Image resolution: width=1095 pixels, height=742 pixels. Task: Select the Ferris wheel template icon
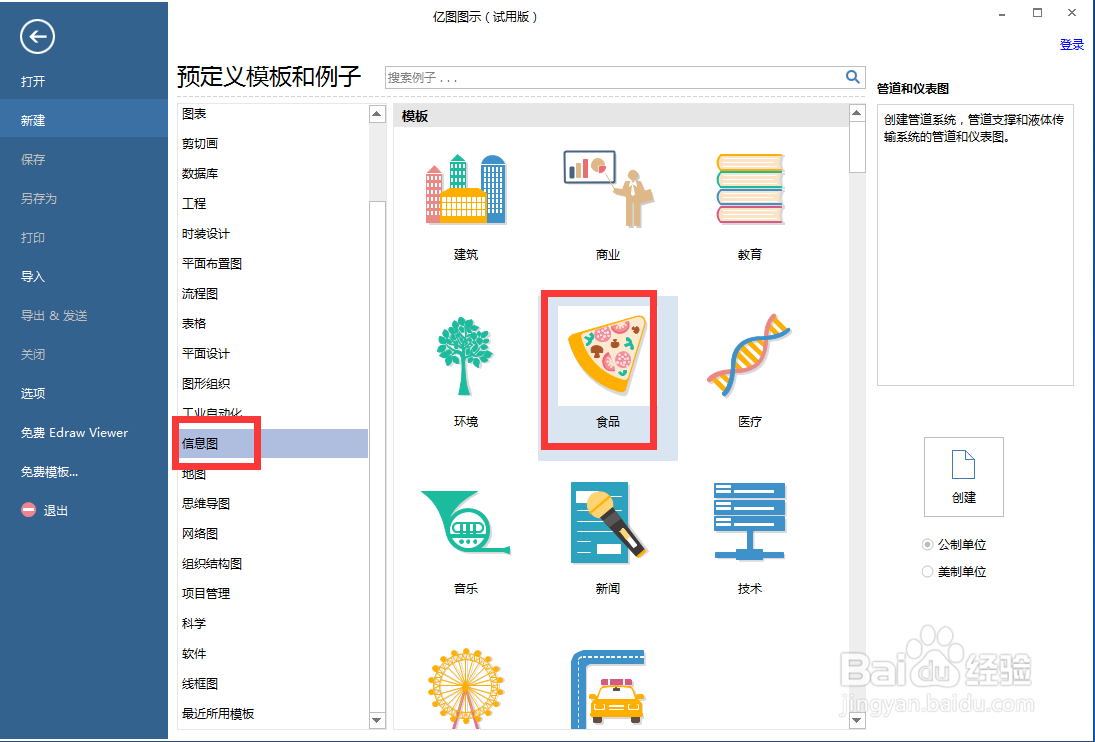tap(465, 688)
